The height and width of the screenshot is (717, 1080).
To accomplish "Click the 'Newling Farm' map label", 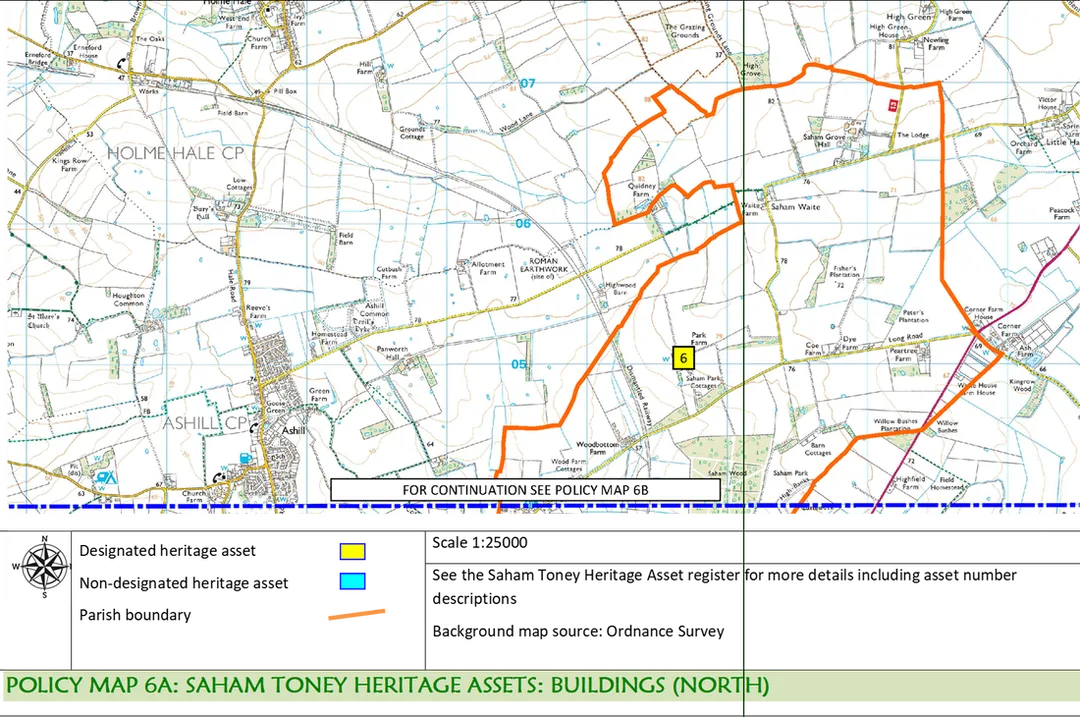I will (936, 43).
